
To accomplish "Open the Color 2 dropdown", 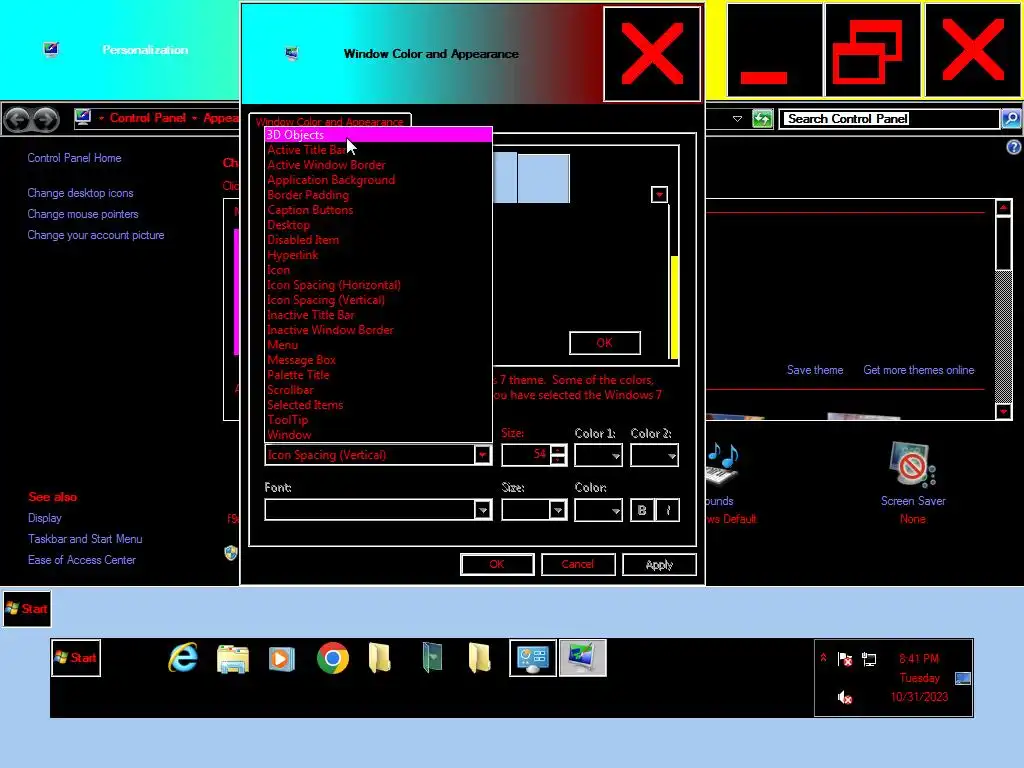I will click(654, 455).
